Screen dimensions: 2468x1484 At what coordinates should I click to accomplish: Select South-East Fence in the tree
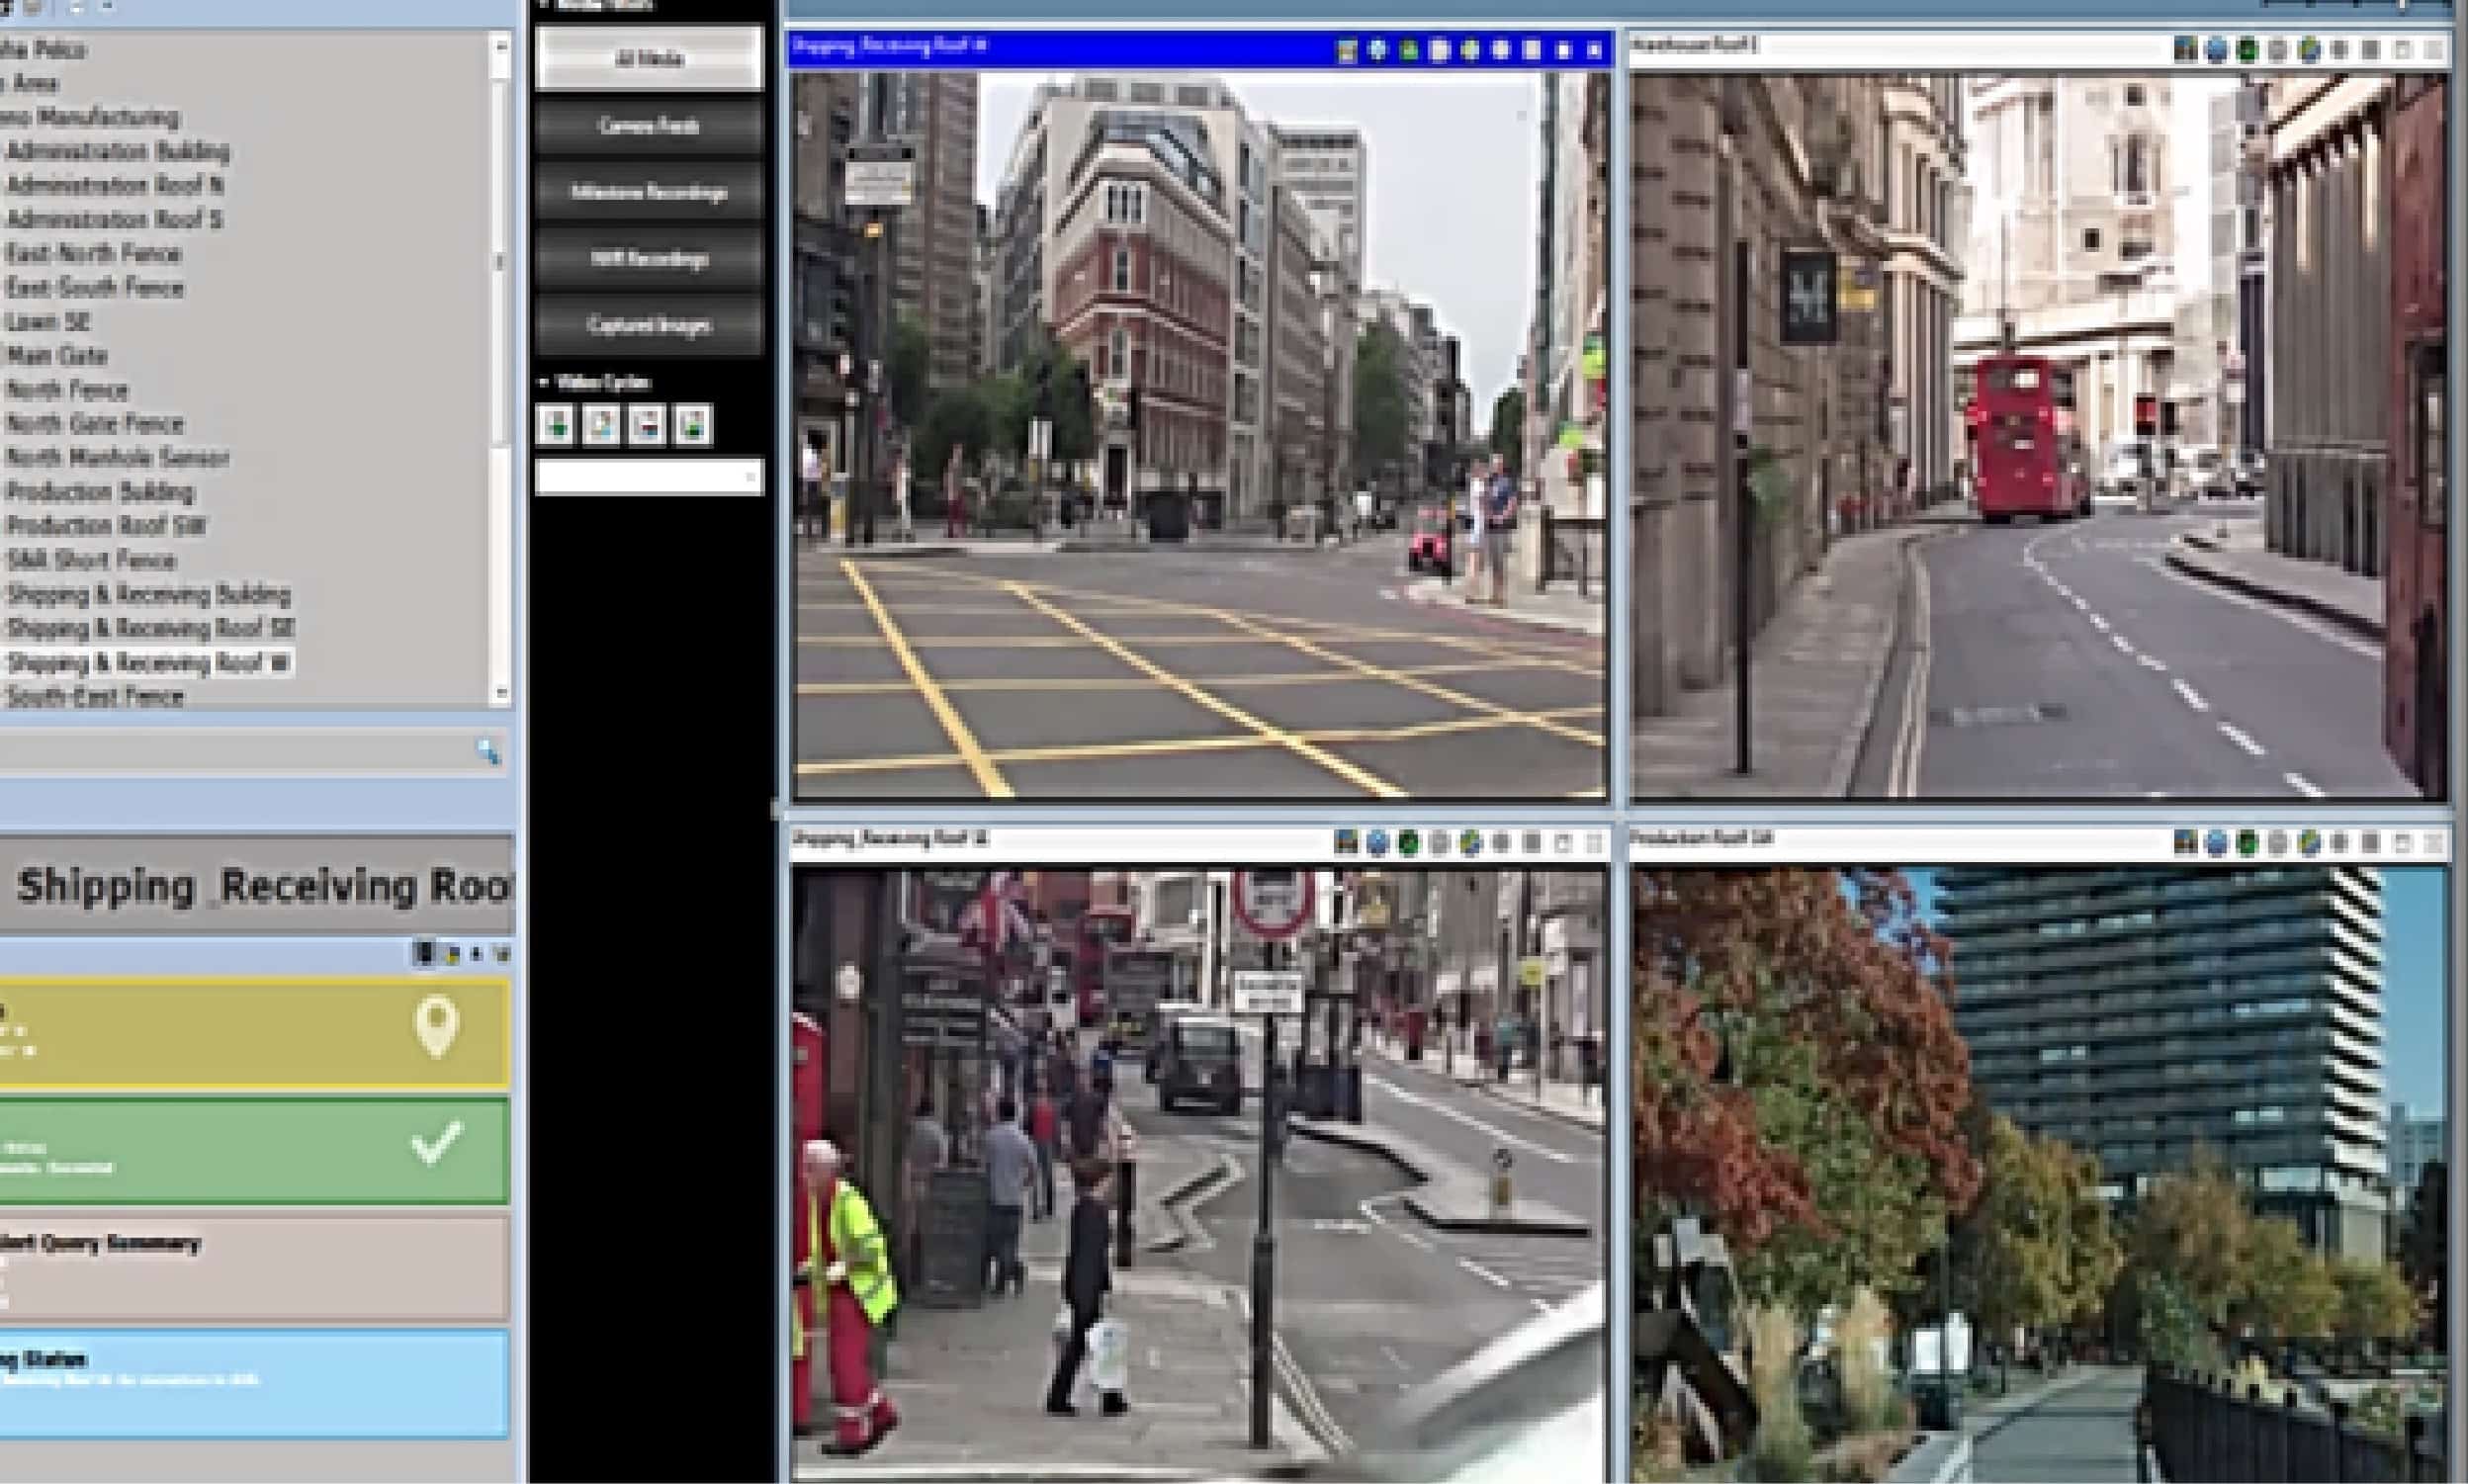(x=95, y=696)
